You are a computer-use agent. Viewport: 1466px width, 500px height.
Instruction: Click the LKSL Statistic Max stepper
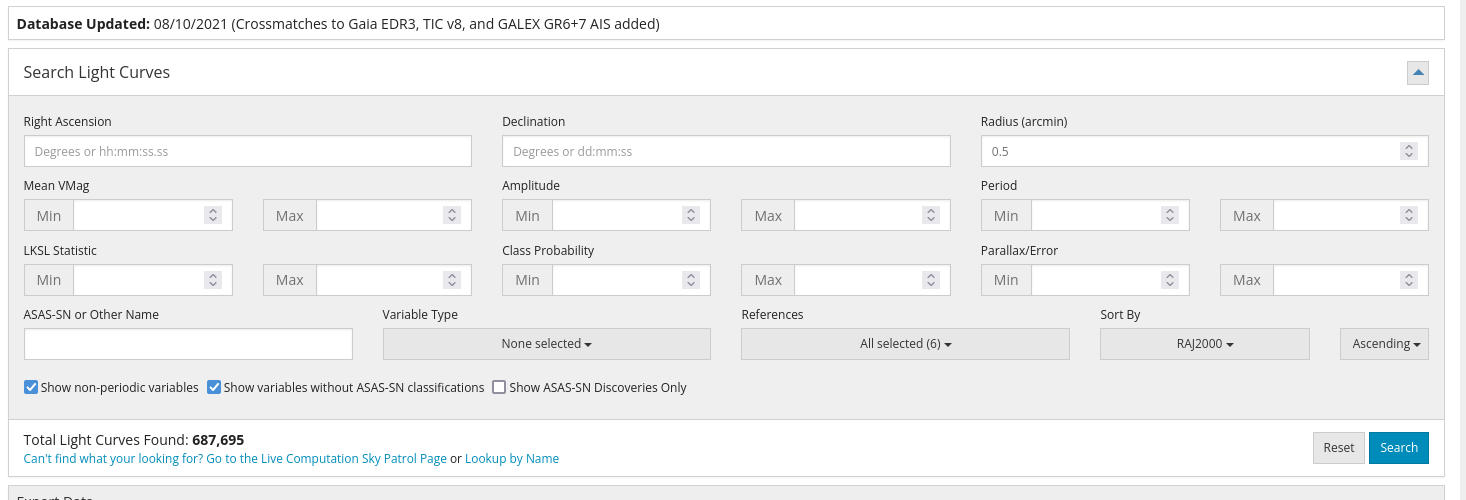(x=451, y=280)
